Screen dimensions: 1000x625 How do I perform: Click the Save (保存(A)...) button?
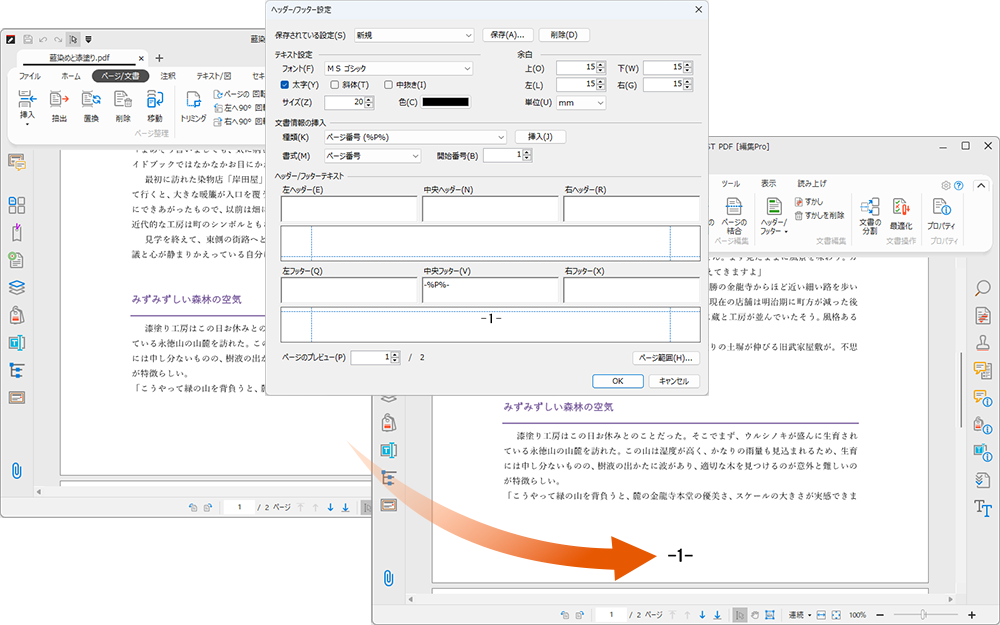click(508, 35)
